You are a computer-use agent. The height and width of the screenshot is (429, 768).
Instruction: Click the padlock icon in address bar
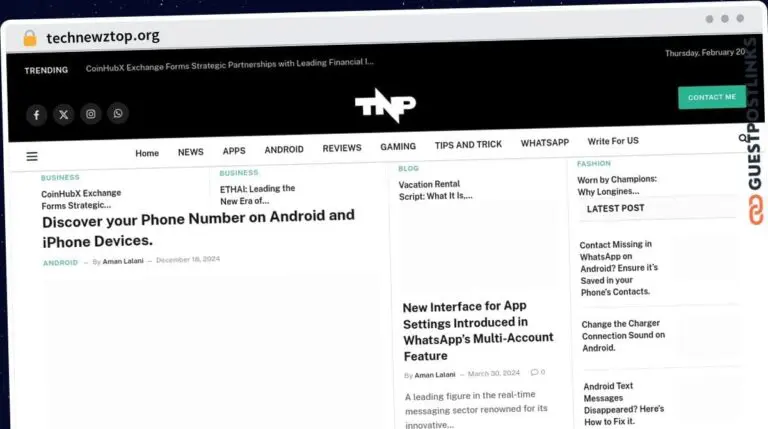pyautogui.click(x=30, y=38)
